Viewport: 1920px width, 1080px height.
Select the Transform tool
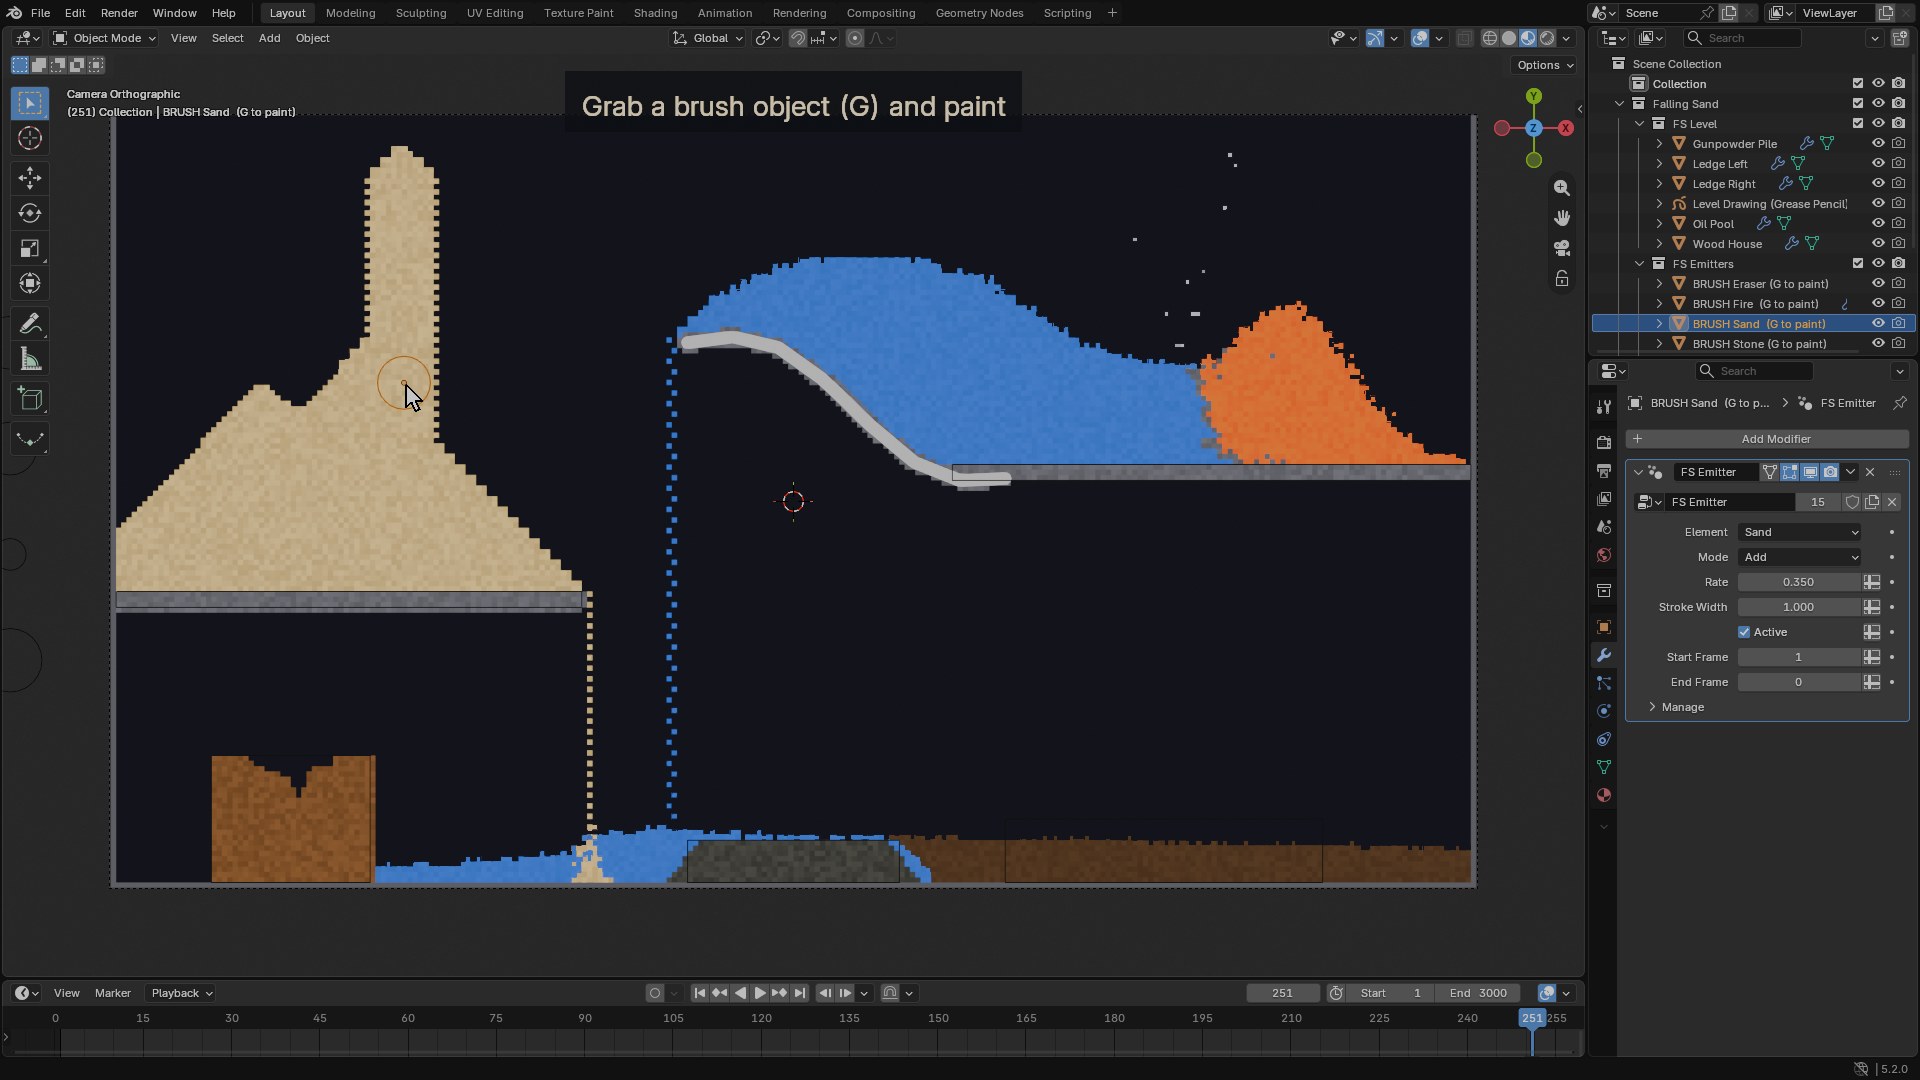pos(30,283)
